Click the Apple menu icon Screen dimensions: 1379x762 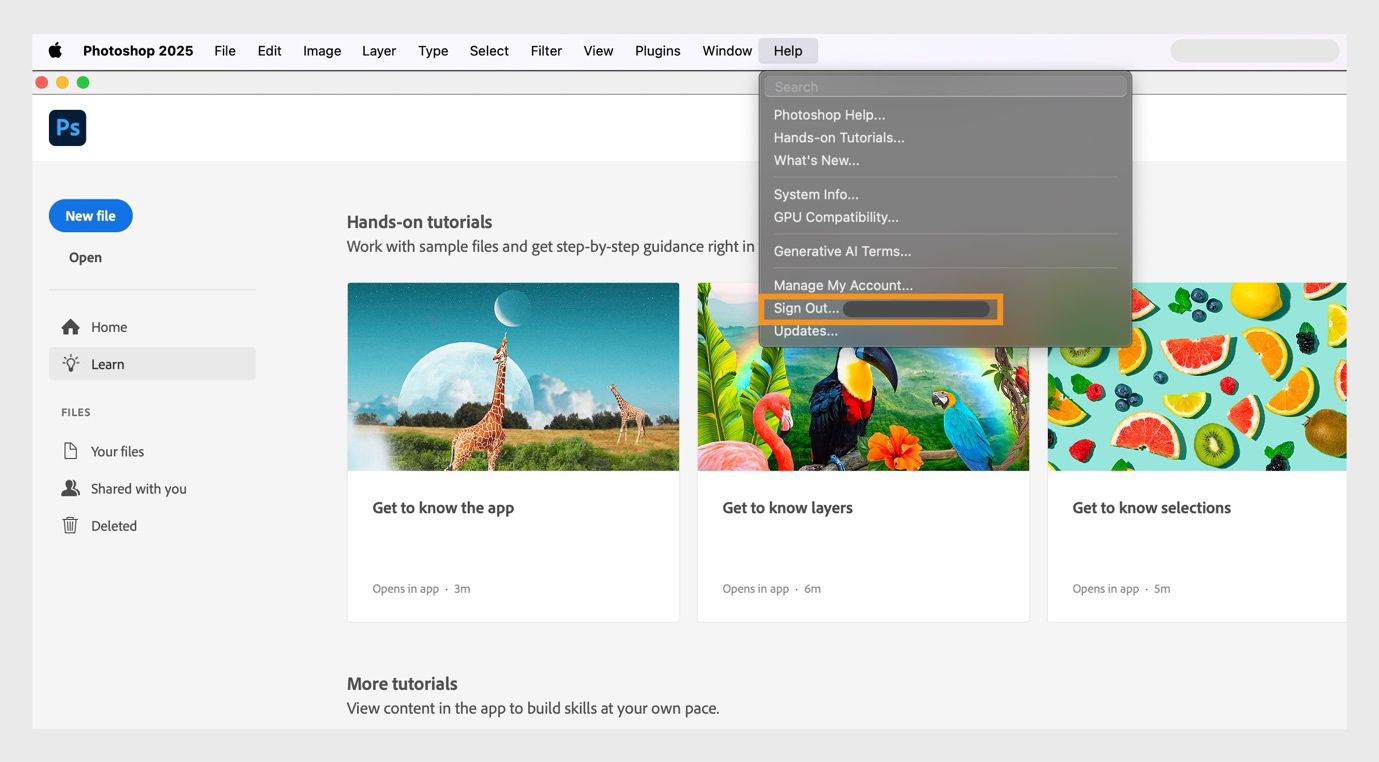[x=54, y=50]
